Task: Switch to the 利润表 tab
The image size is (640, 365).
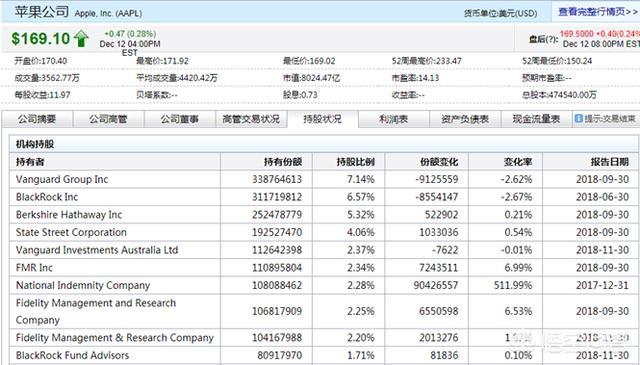Action: click(x=394, y=119)
